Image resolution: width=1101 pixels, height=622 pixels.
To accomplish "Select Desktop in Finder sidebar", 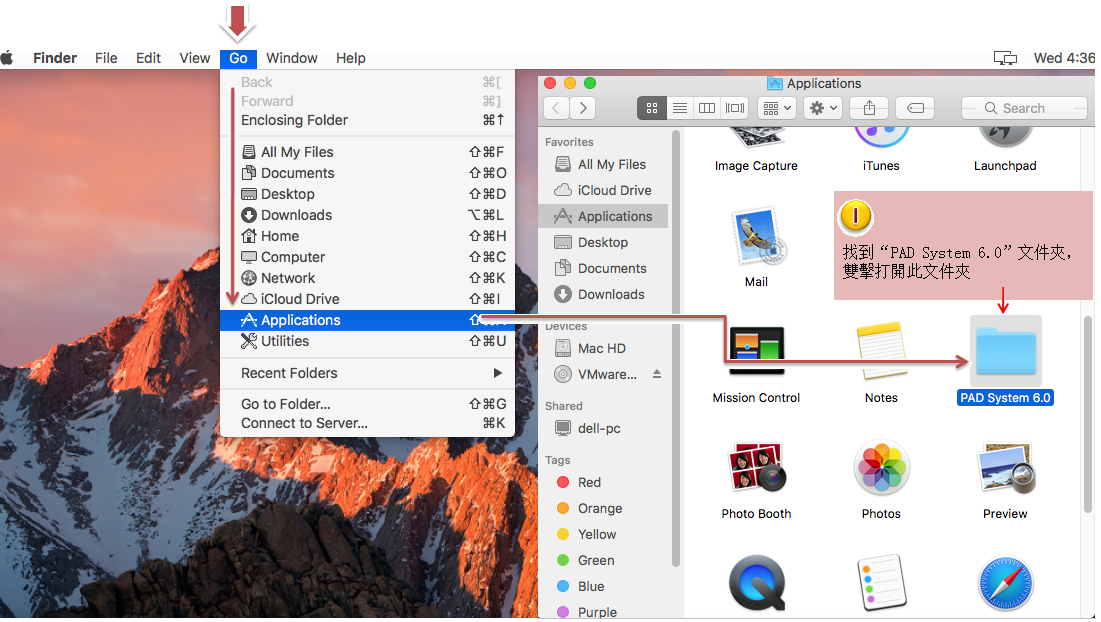I will click(x=604, y=242).
